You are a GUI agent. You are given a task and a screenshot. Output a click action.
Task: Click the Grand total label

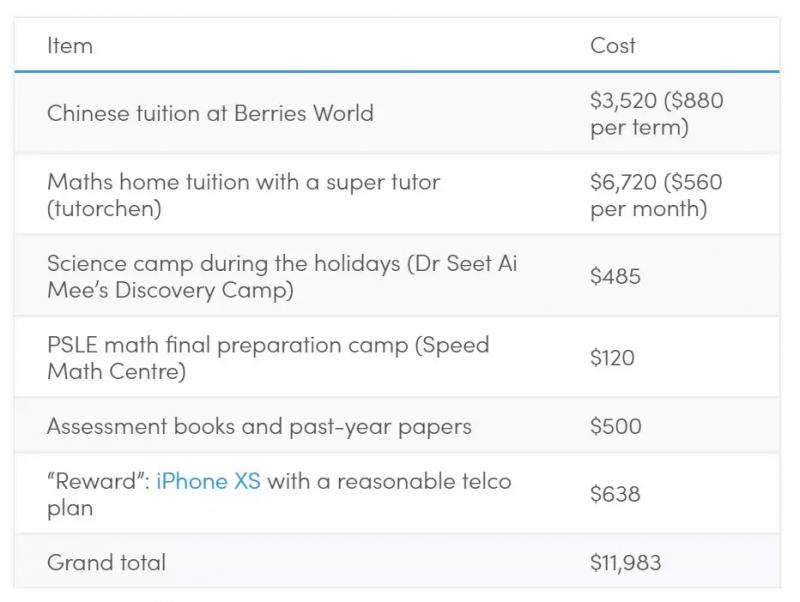tap(106, 562)
